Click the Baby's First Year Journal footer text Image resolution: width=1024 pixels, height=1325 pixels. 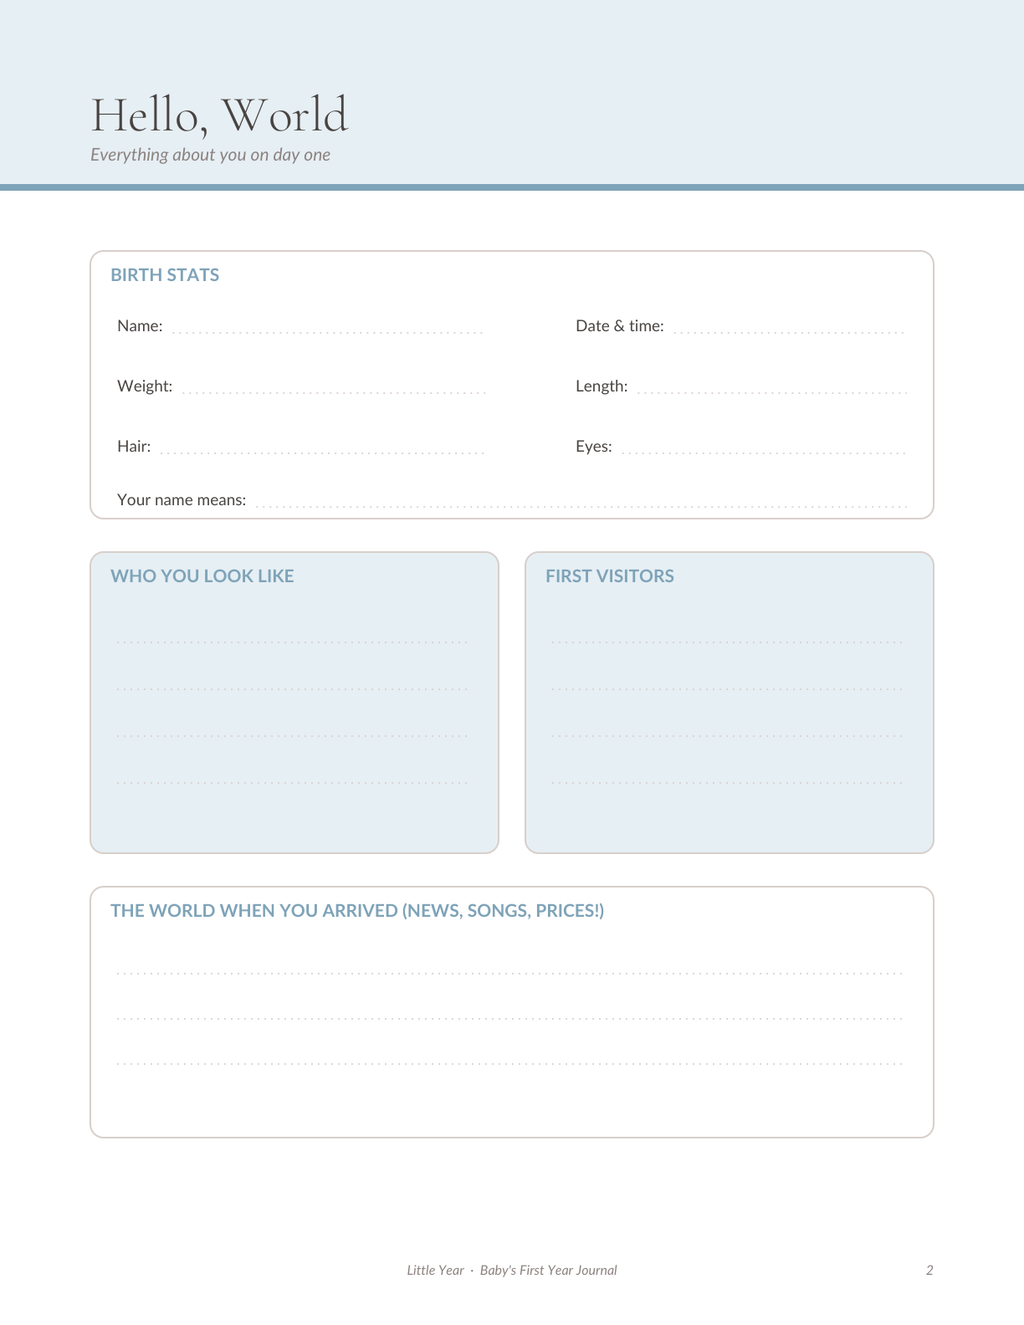[x=548, y=1270]
